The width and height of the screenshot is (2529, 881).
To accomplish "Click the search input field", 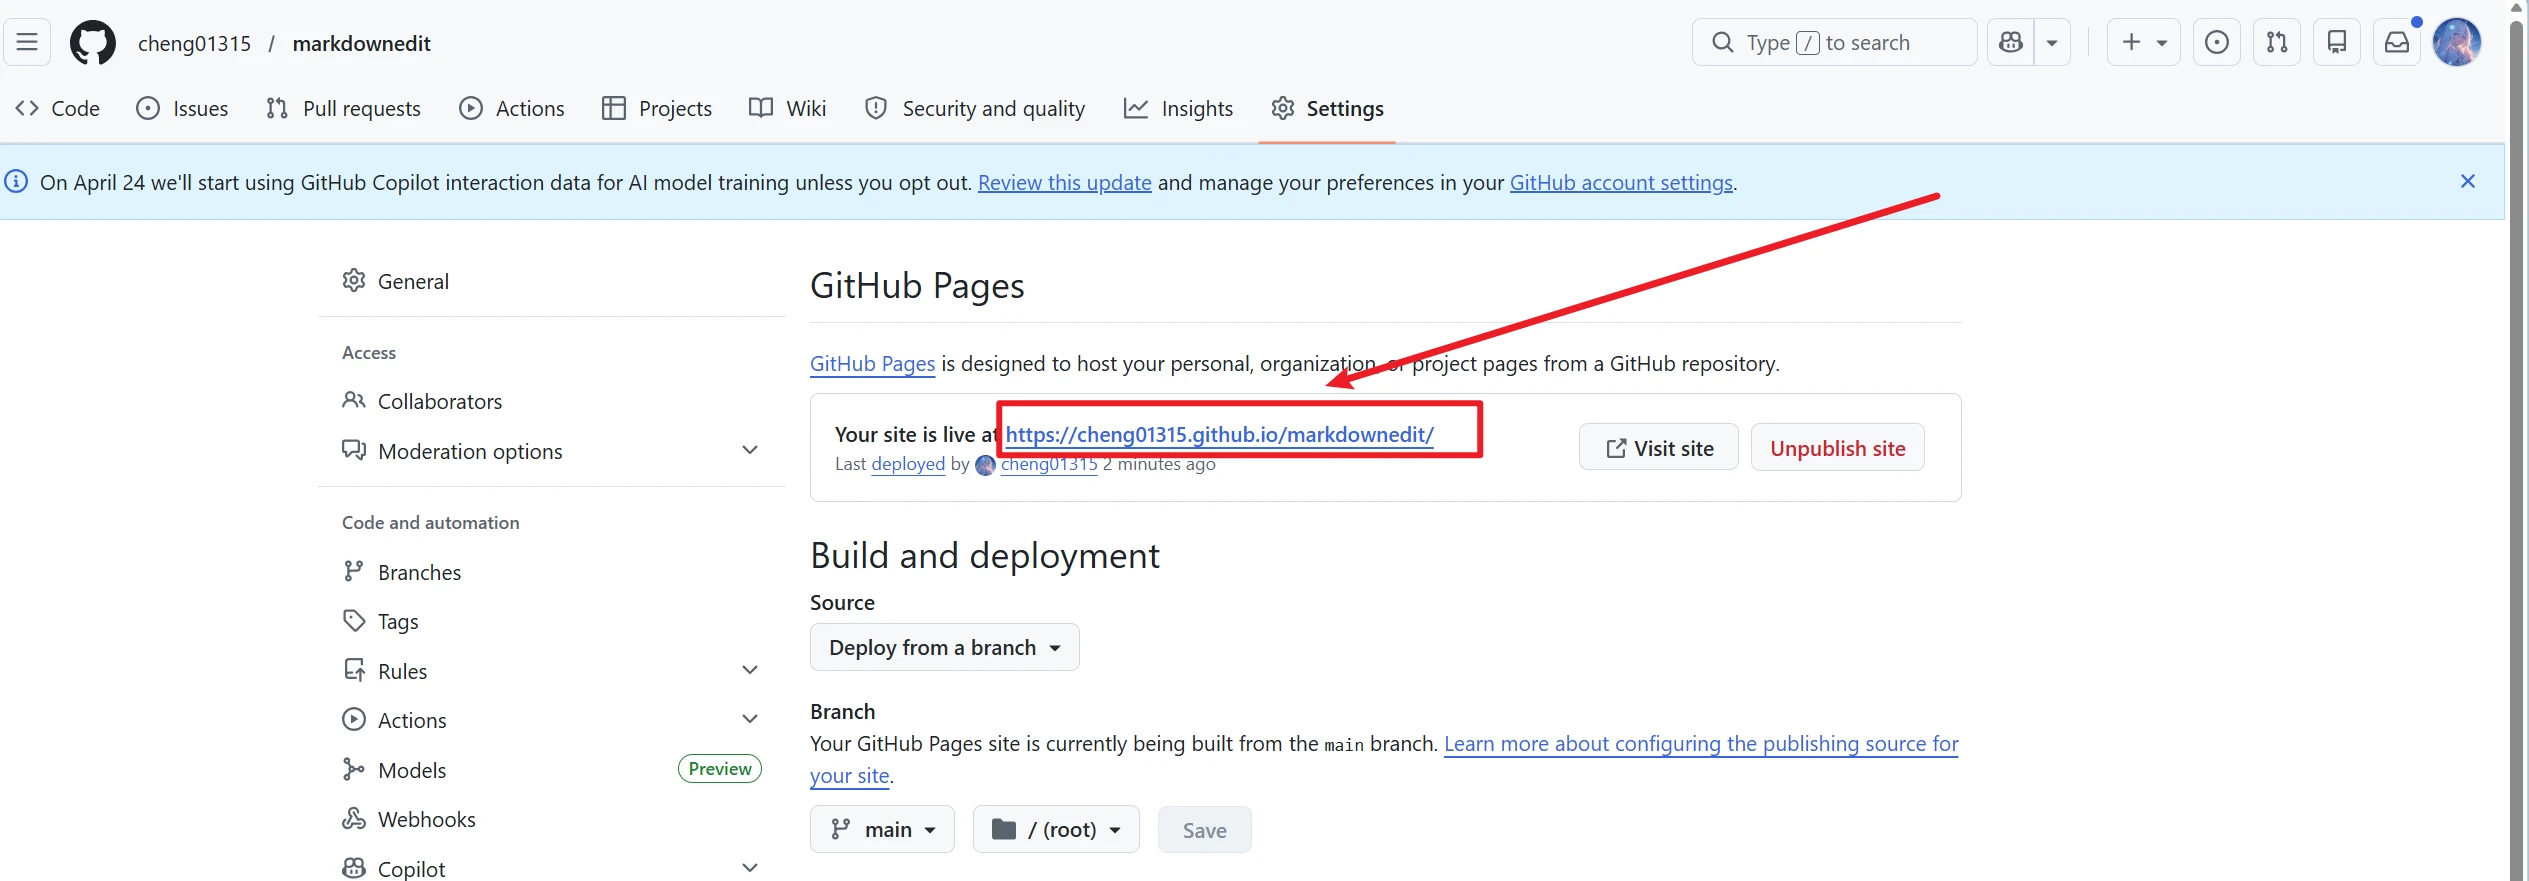I will (x=1834, y=42).
